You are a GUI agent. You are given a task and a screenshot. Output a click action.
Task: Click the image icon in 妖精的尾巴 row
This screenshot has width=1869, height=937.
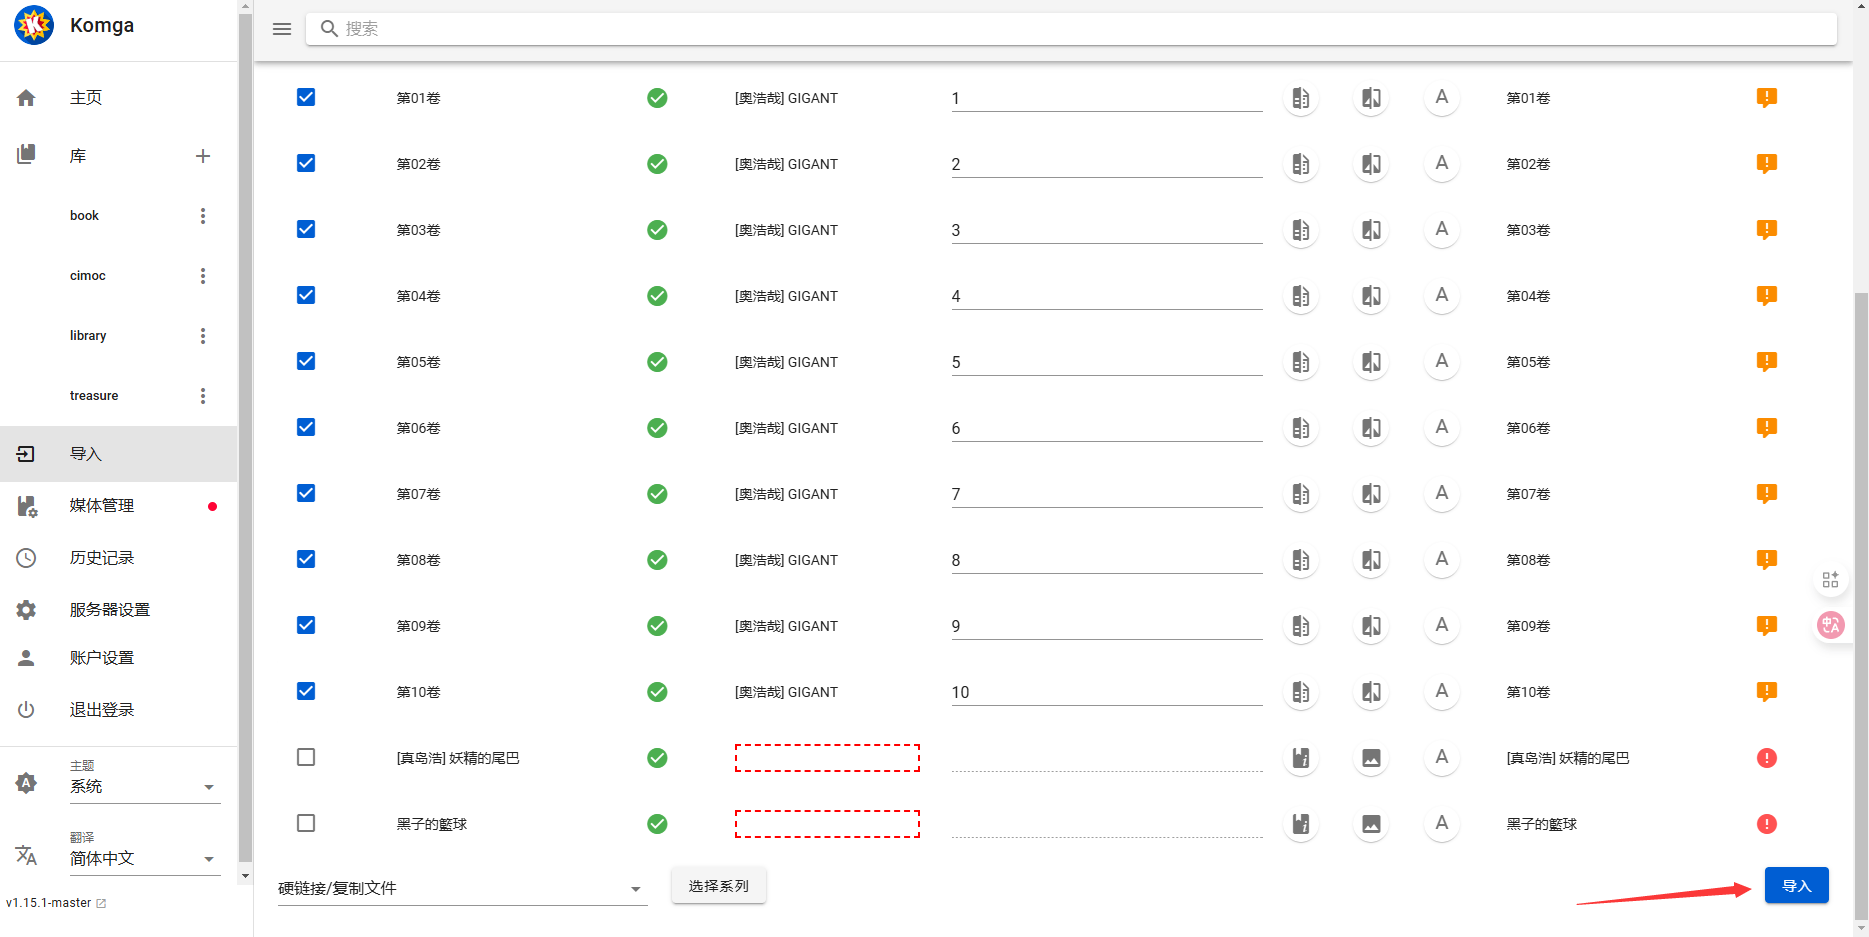click(1371, 758)
